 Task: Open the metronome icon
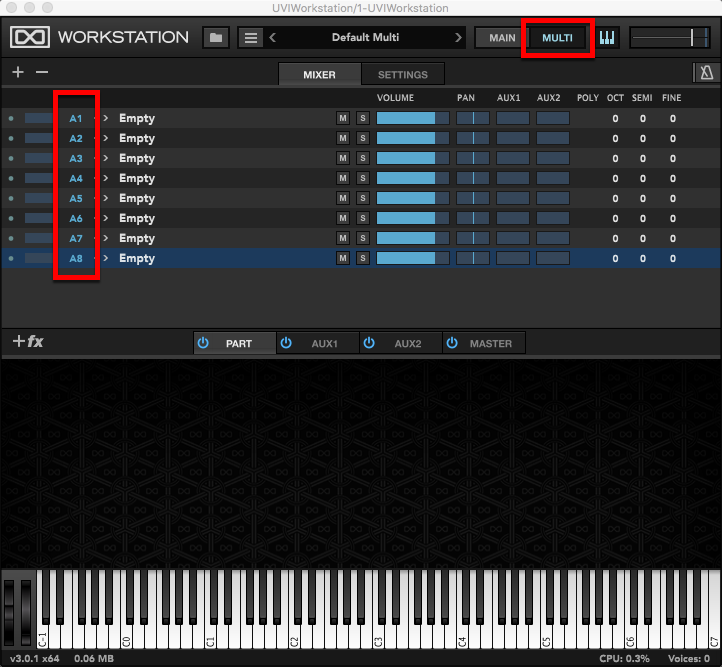click(707, 73)
